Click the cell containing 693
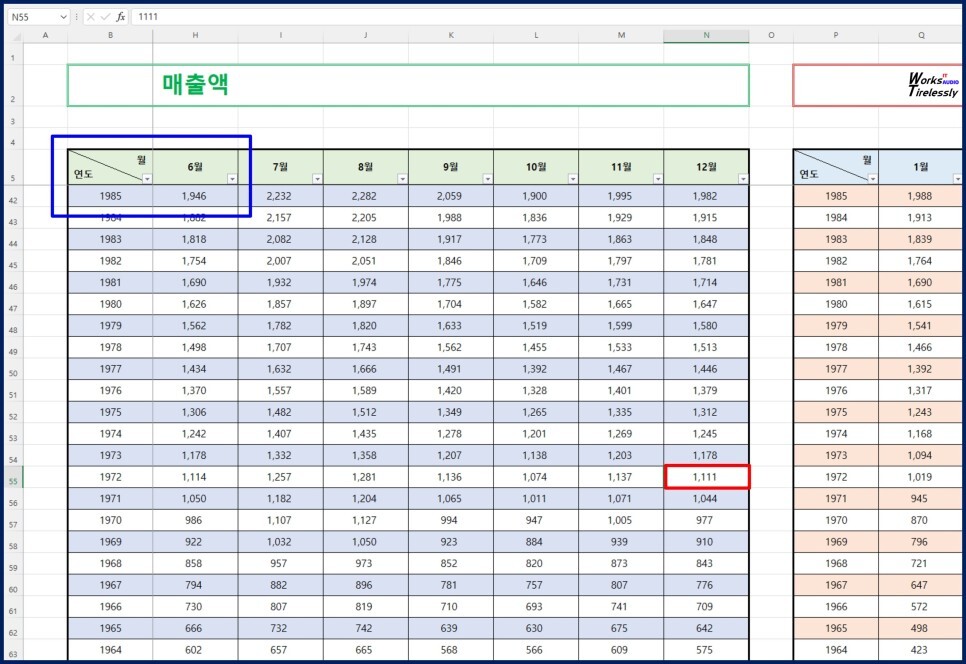Screen dimensions: 966x664 point(535,607)
